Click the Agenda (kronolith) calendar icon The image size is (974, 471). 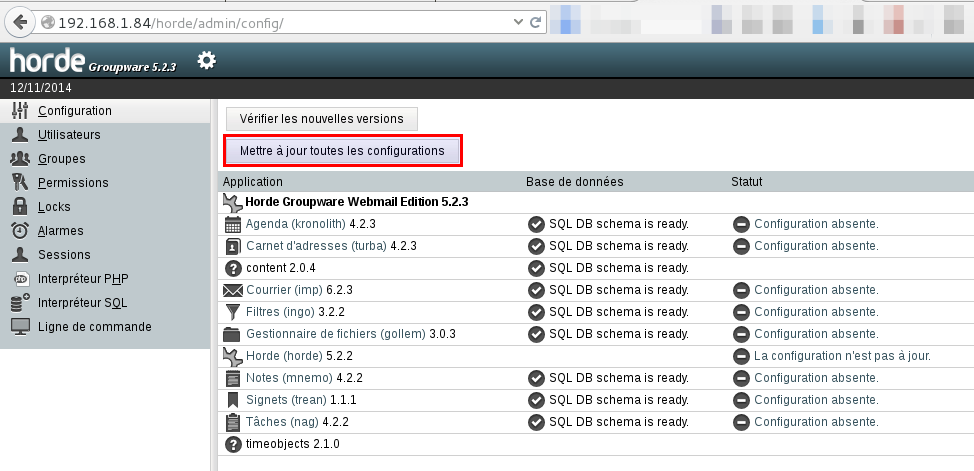pyautogui.click(x=233, y=224)
